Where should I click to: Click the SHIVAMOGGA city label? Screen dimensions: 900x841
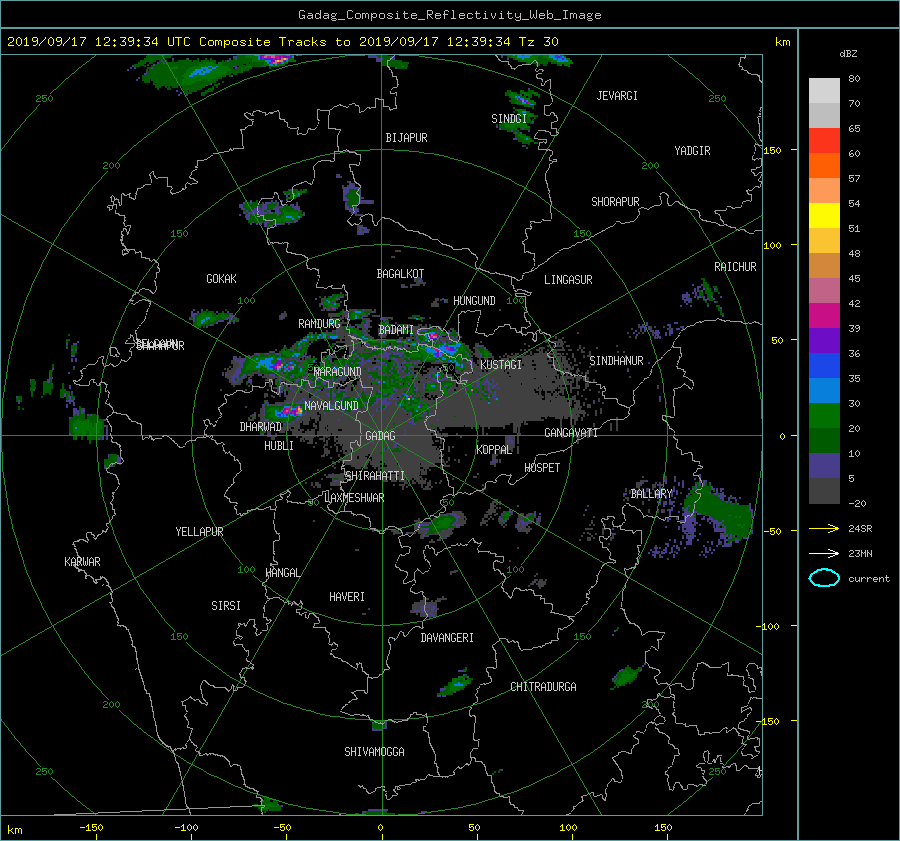pos(374,752)
